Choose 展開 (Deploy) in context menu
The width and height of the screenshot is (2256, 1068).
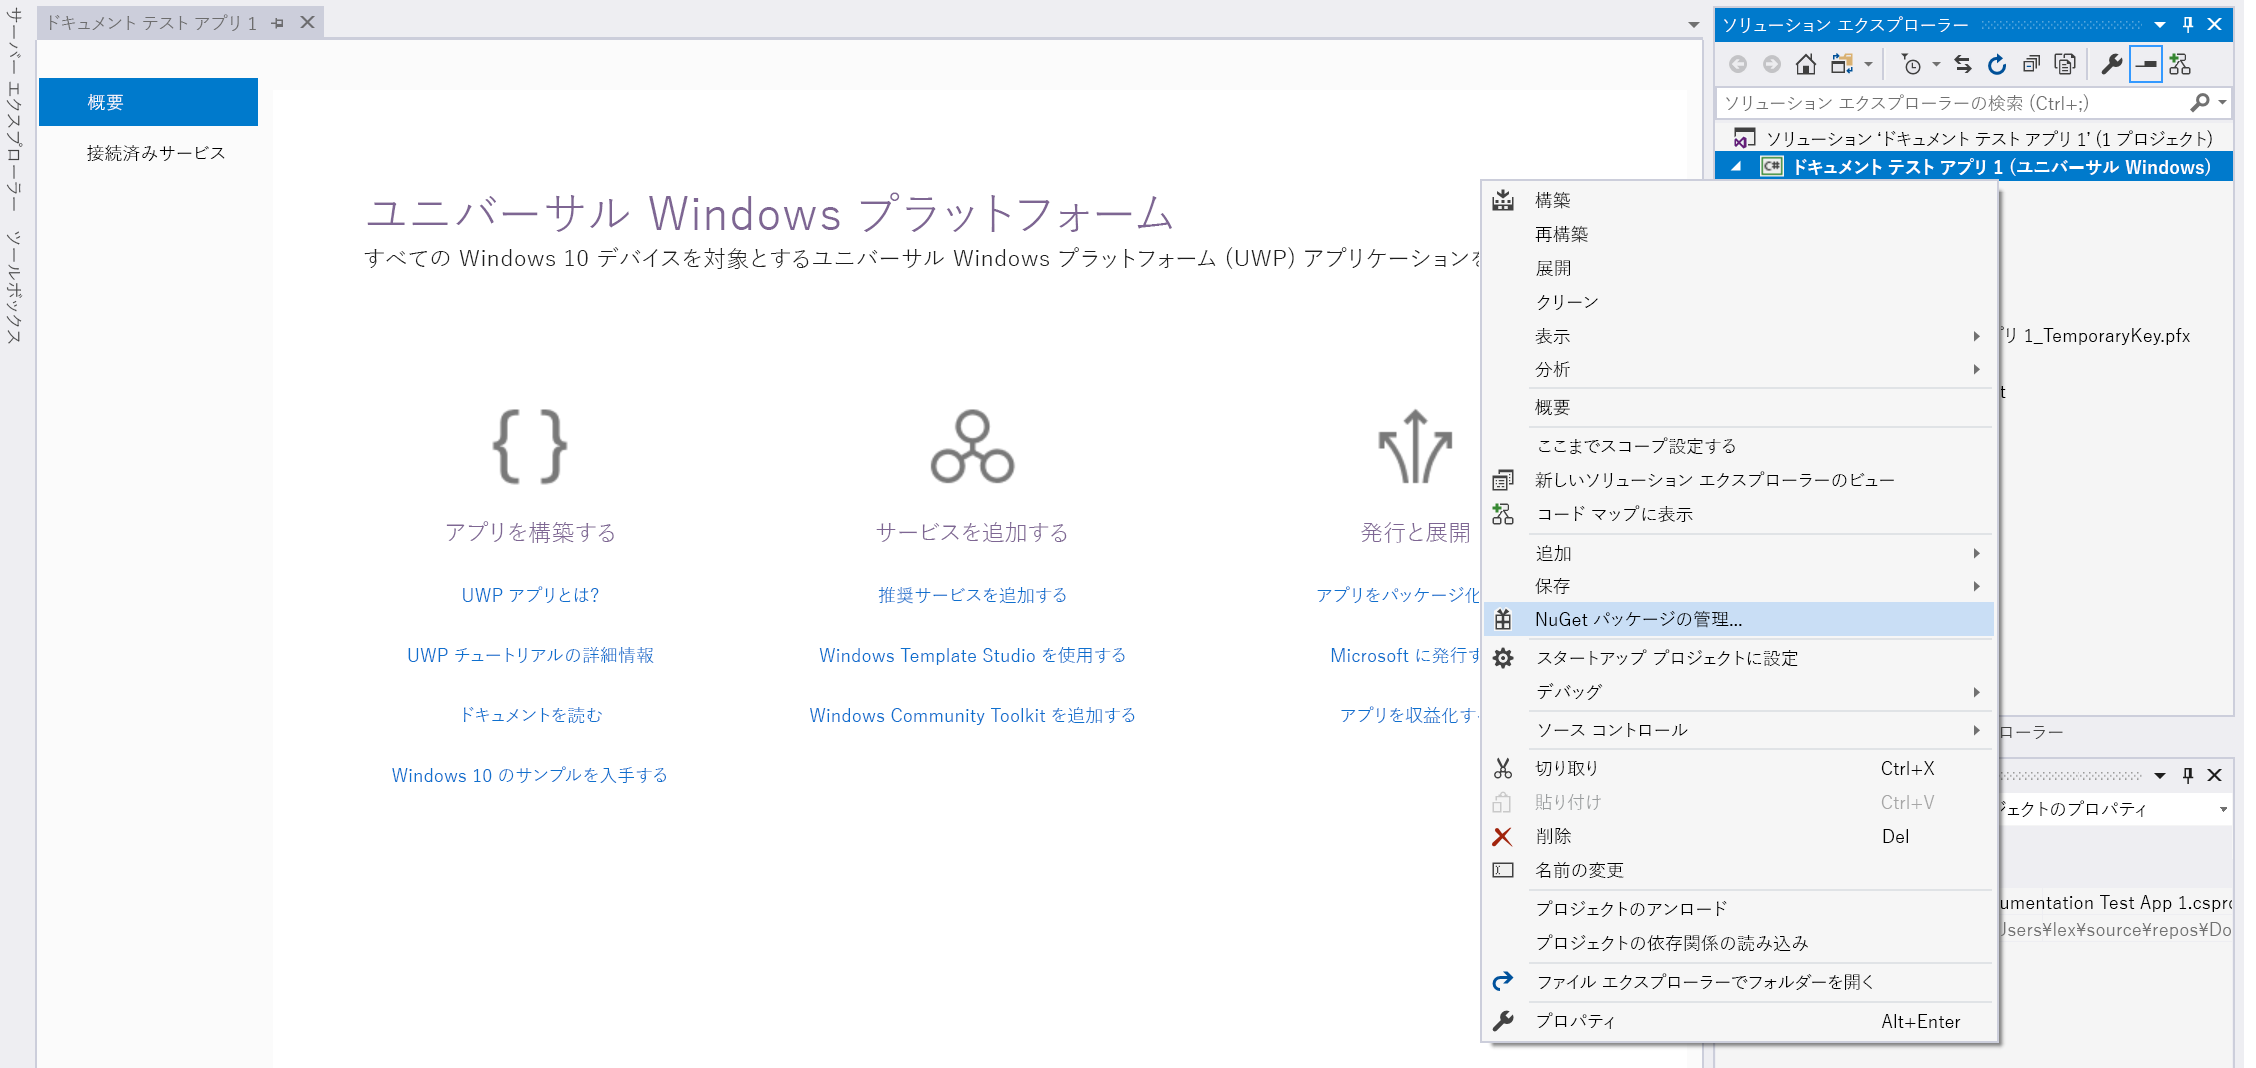tap(1739, 268)
